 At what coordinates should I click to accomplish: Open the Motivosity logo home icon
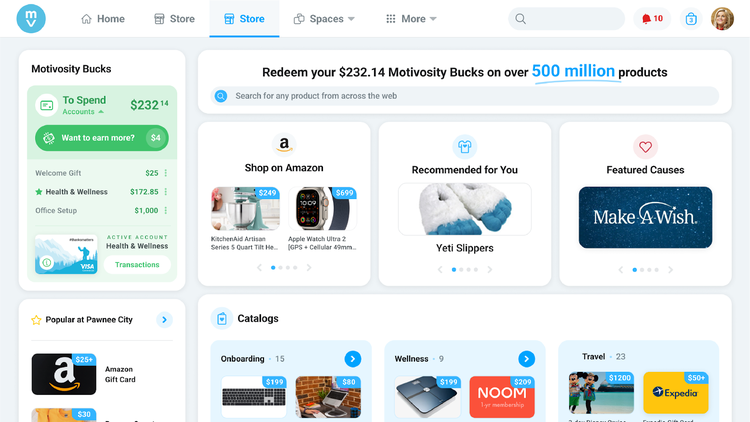(x=31, y=19)
